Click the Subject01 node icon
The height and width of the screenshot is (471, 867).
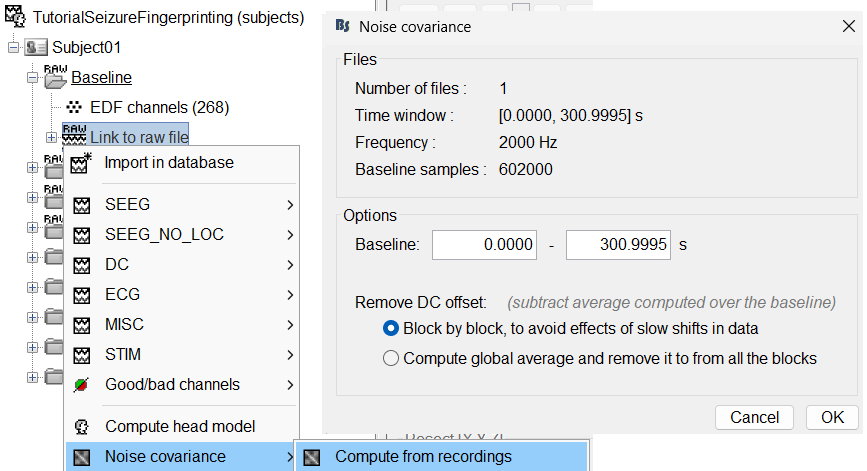tap(37, 48)
